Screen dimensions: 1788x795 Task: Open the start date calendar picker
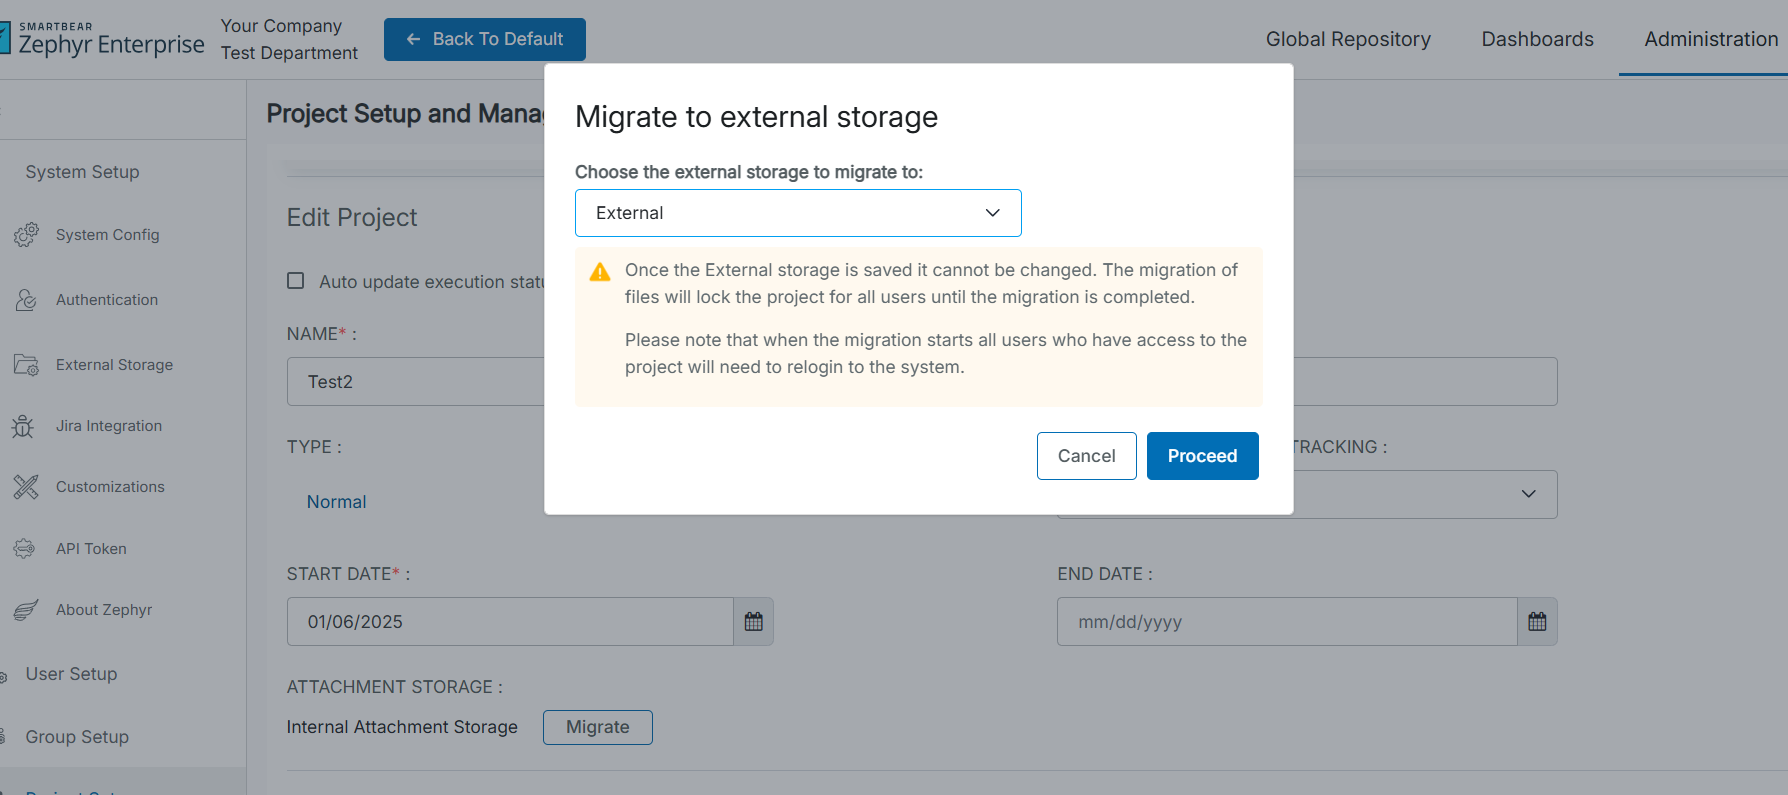point(753,622)
